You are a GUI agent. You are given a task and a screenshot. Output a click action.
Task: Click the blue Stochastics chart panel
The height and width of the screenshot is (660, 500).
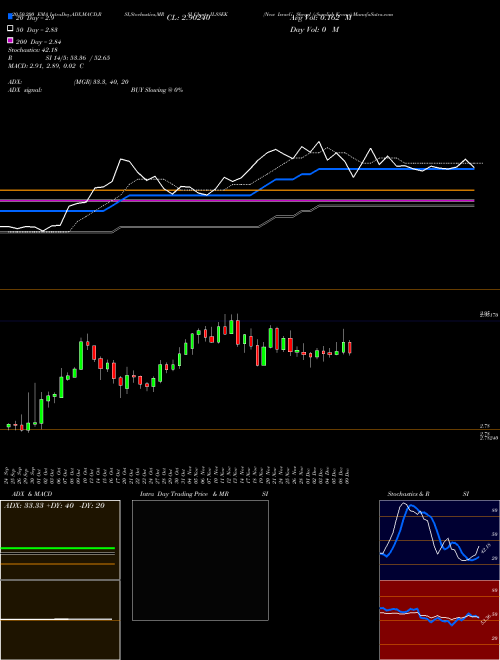[439, 540]
